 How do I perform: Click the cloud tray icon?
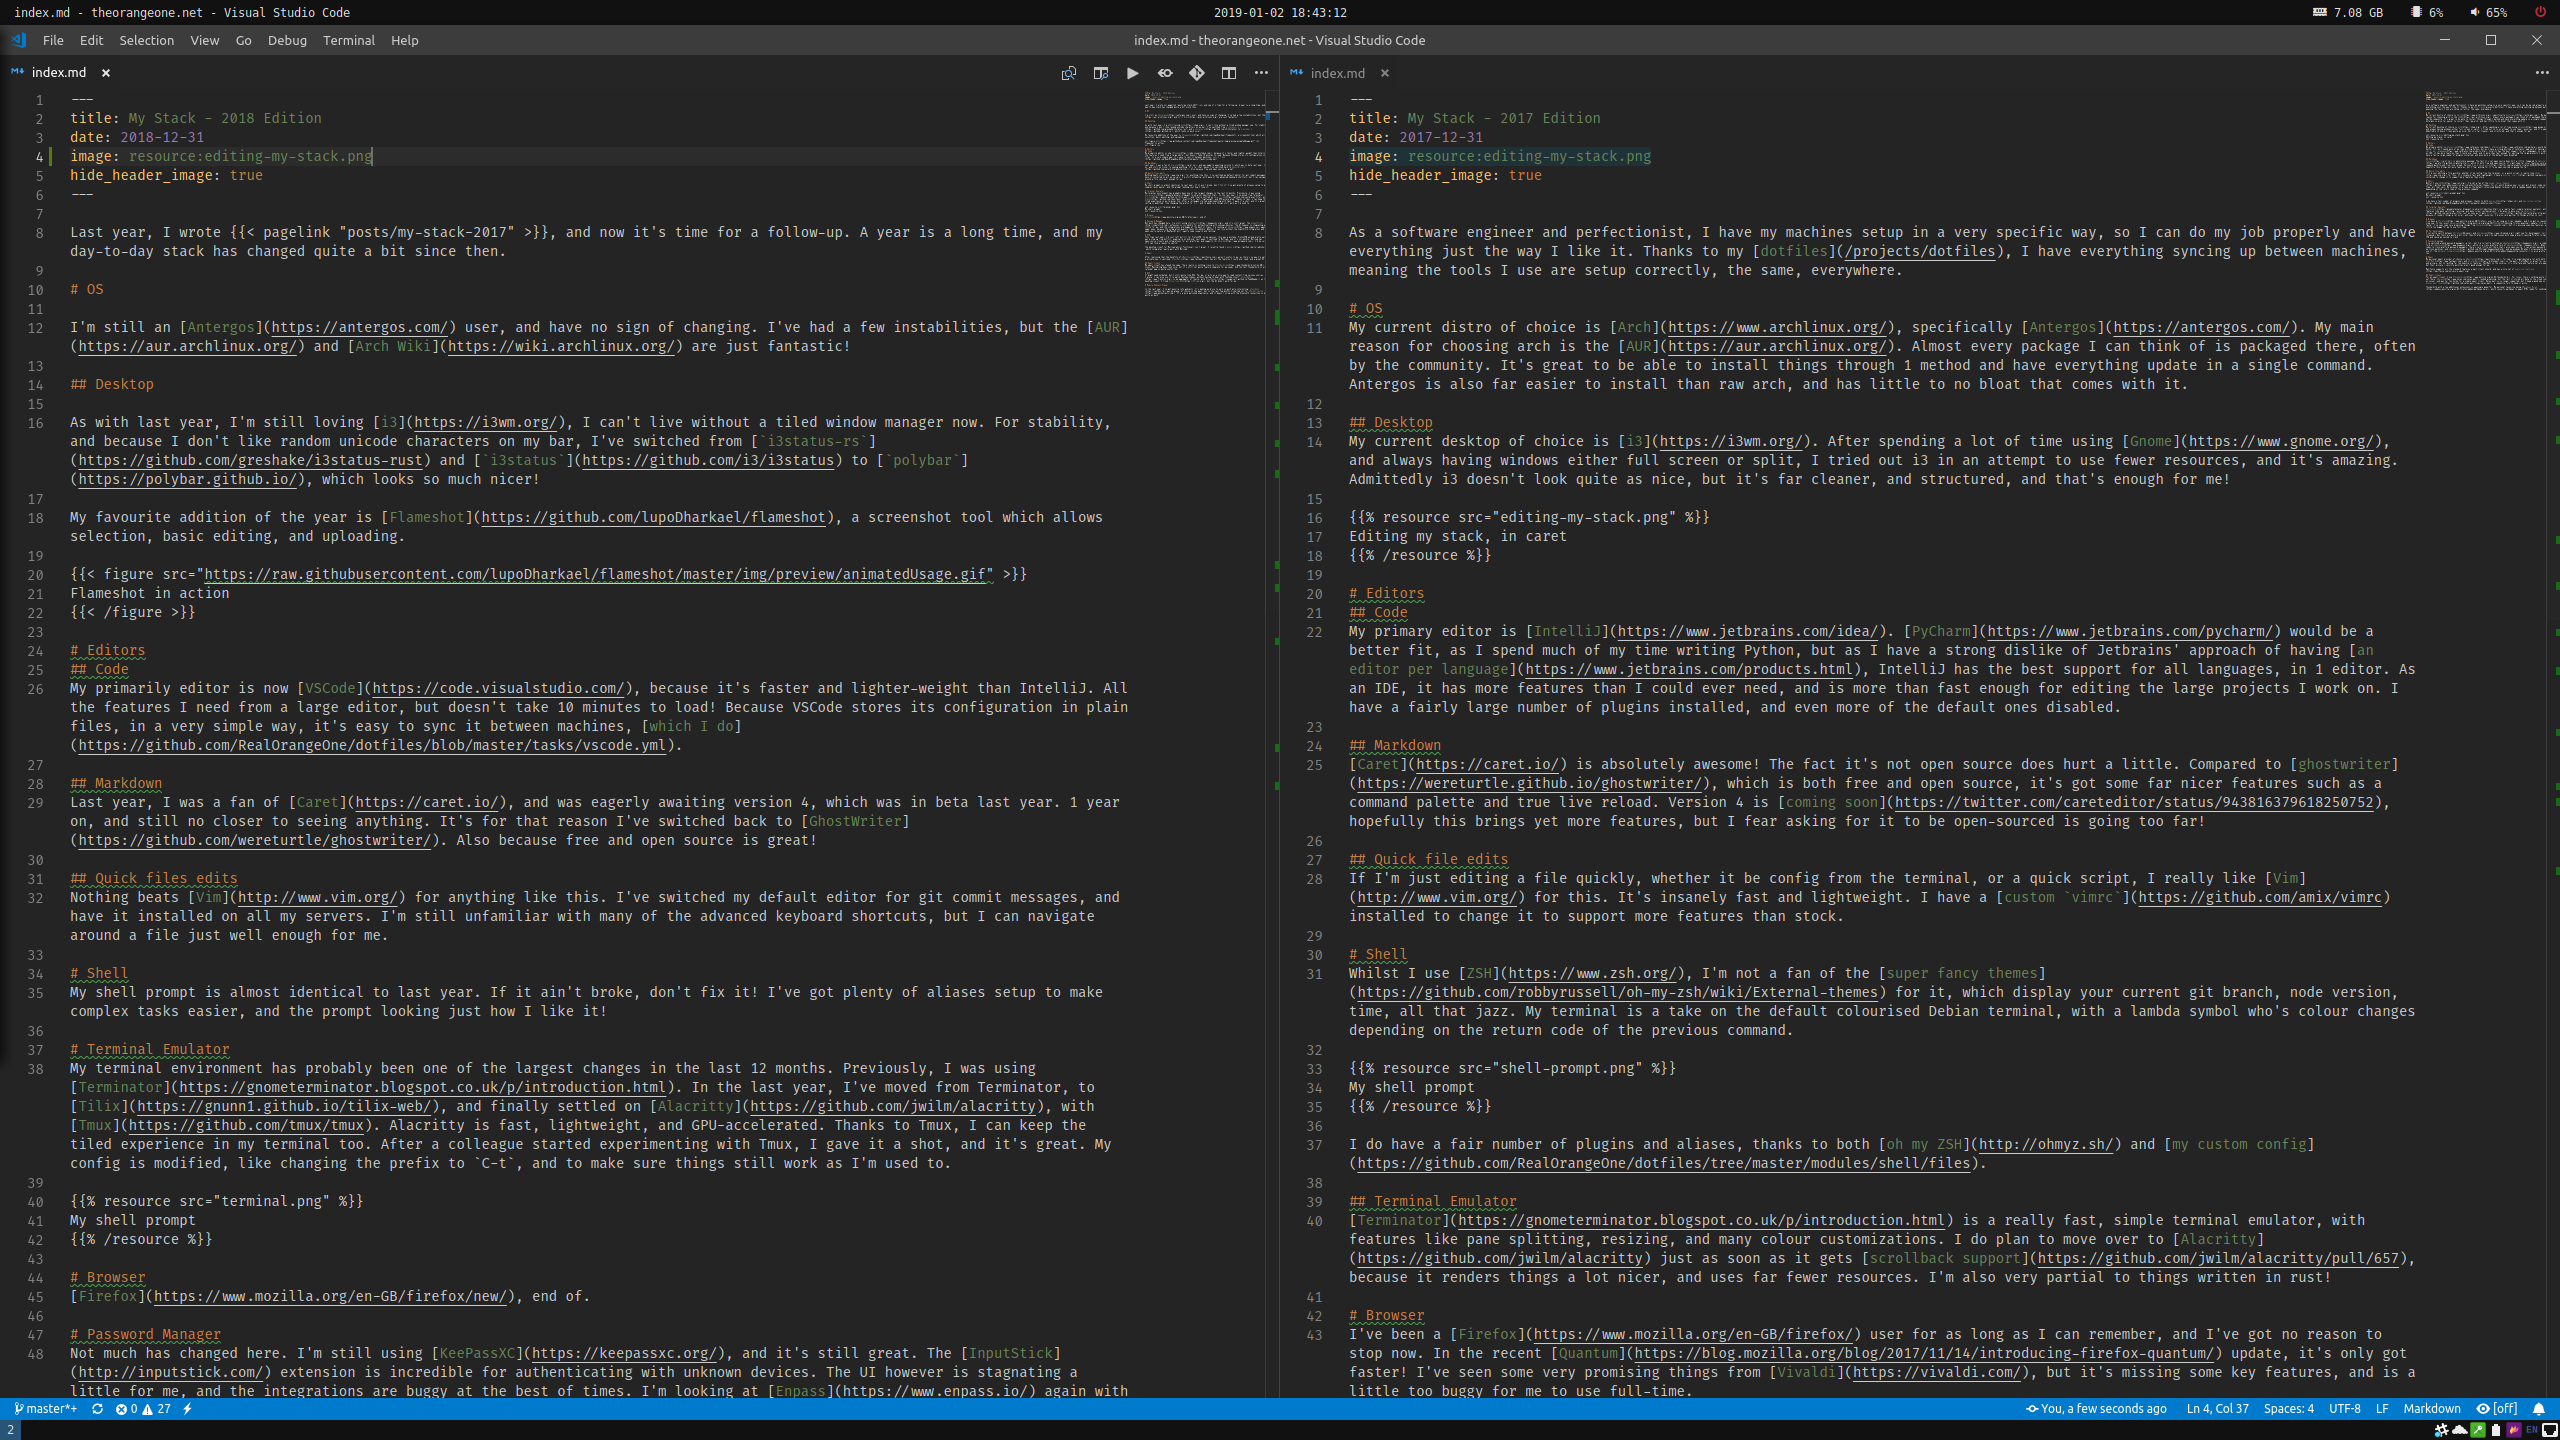pyautogui.click(x=2460, y=1430)
